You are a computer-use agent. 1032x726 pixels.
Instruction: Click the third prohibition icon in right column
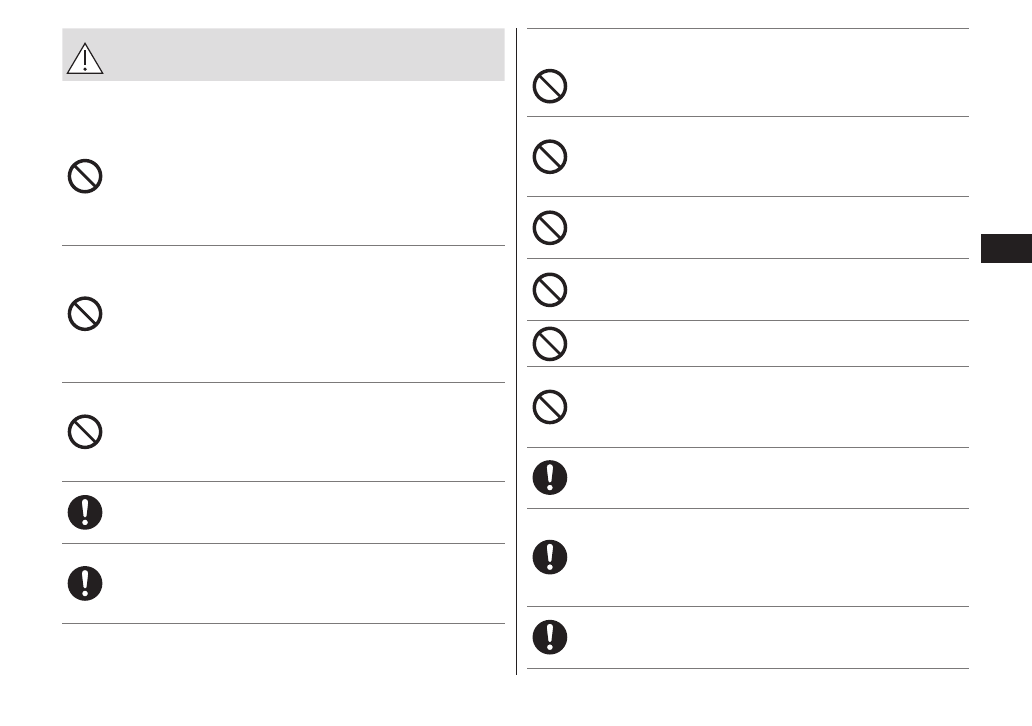550,228
